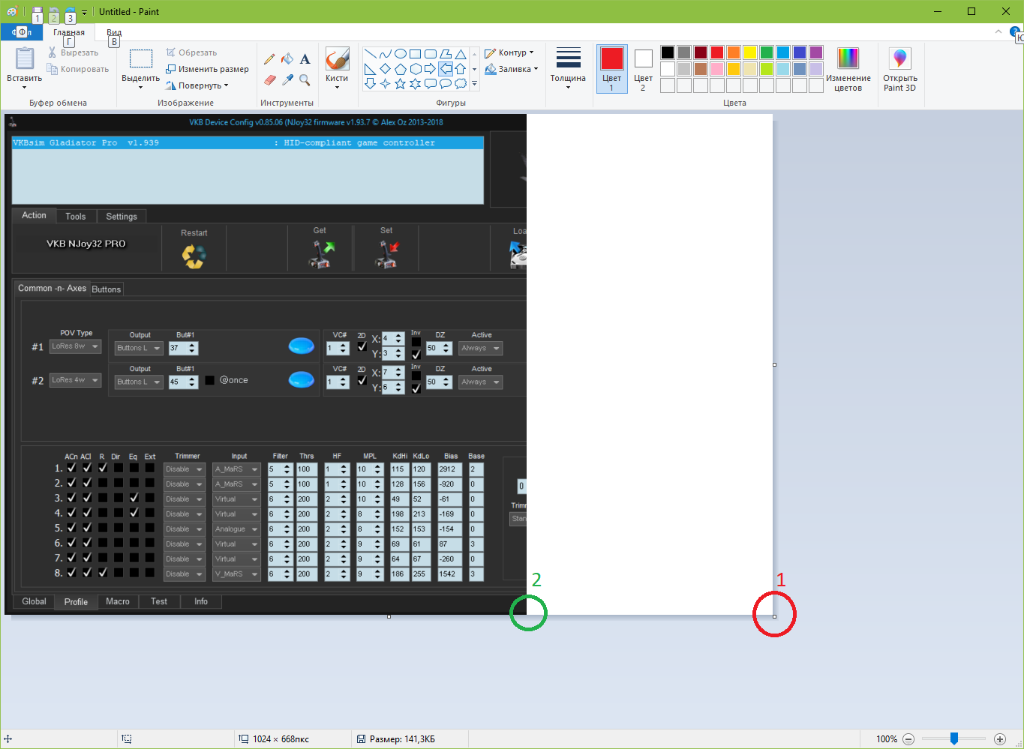This screenshot has height=749, width=1024.
Task: Choose the Oval shape
Action: pyautogui.click(x=400, y=54)
